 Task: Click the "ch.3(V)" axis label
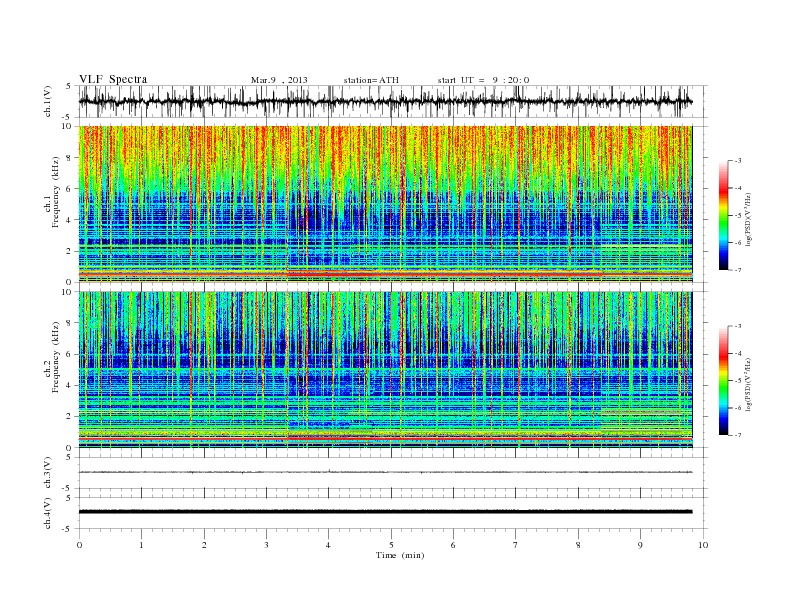pyautogui.click(x=48, y=473)
